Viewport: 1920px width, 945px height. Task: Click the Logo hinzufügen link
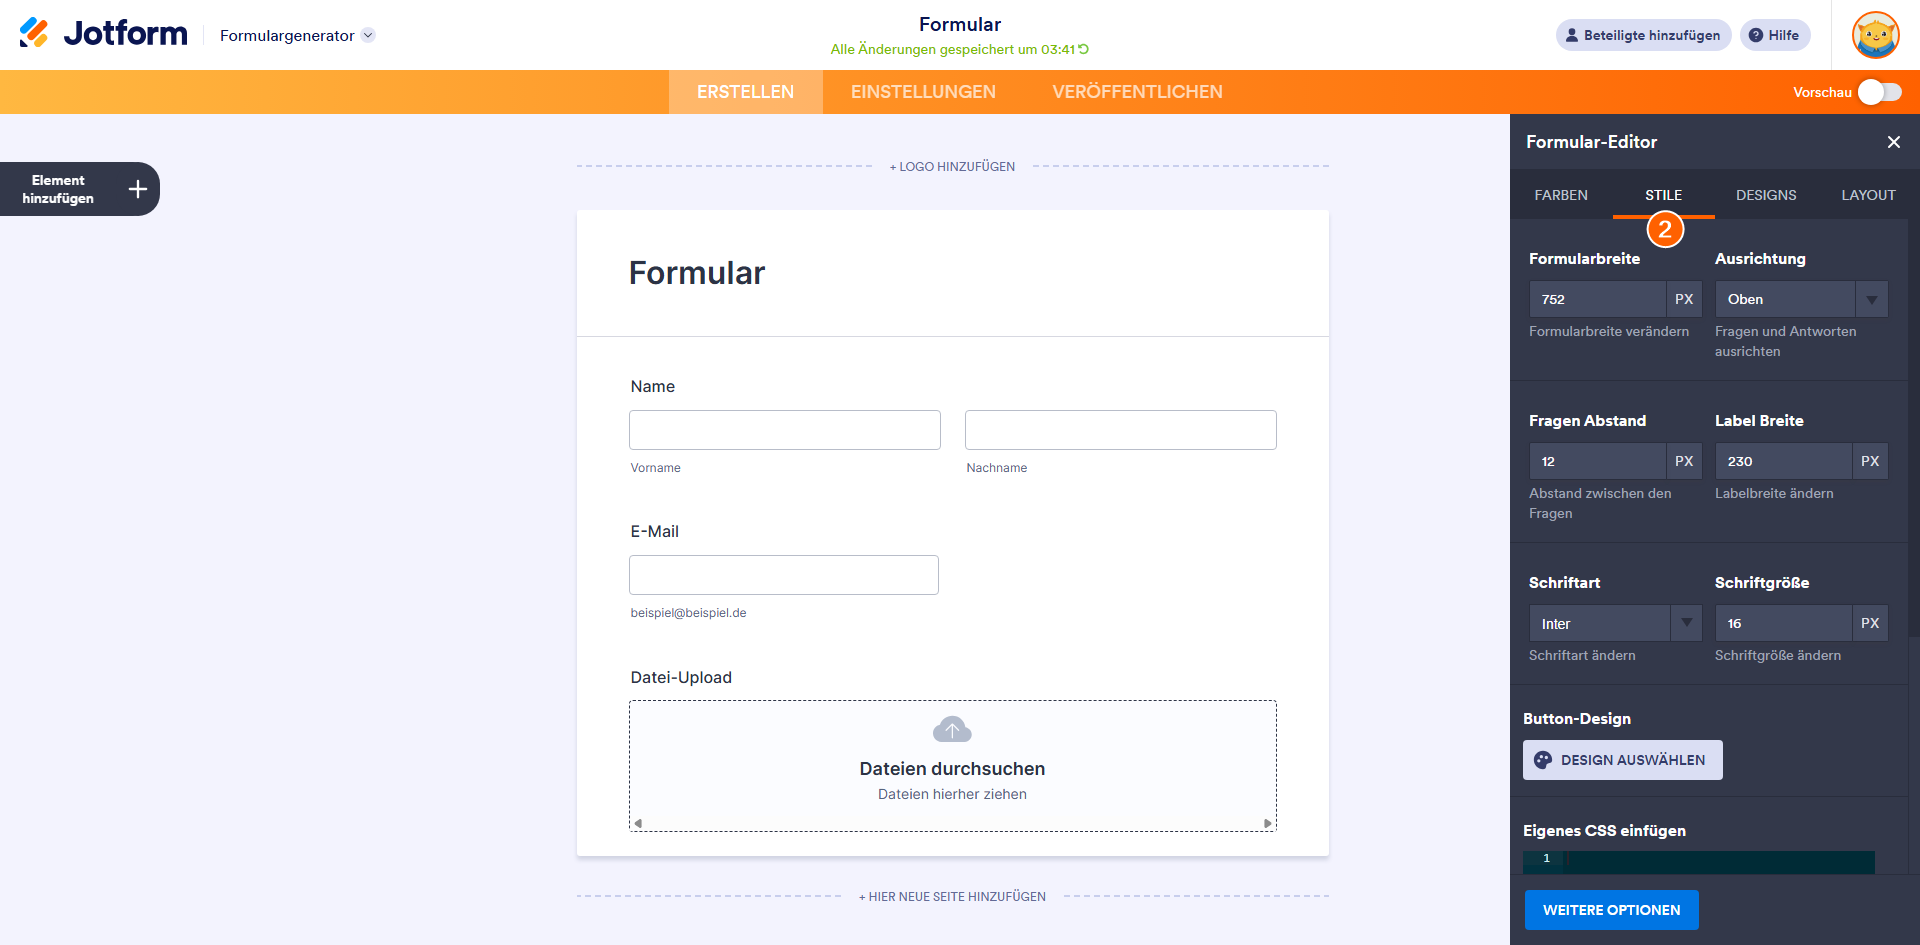coord(952,167)
